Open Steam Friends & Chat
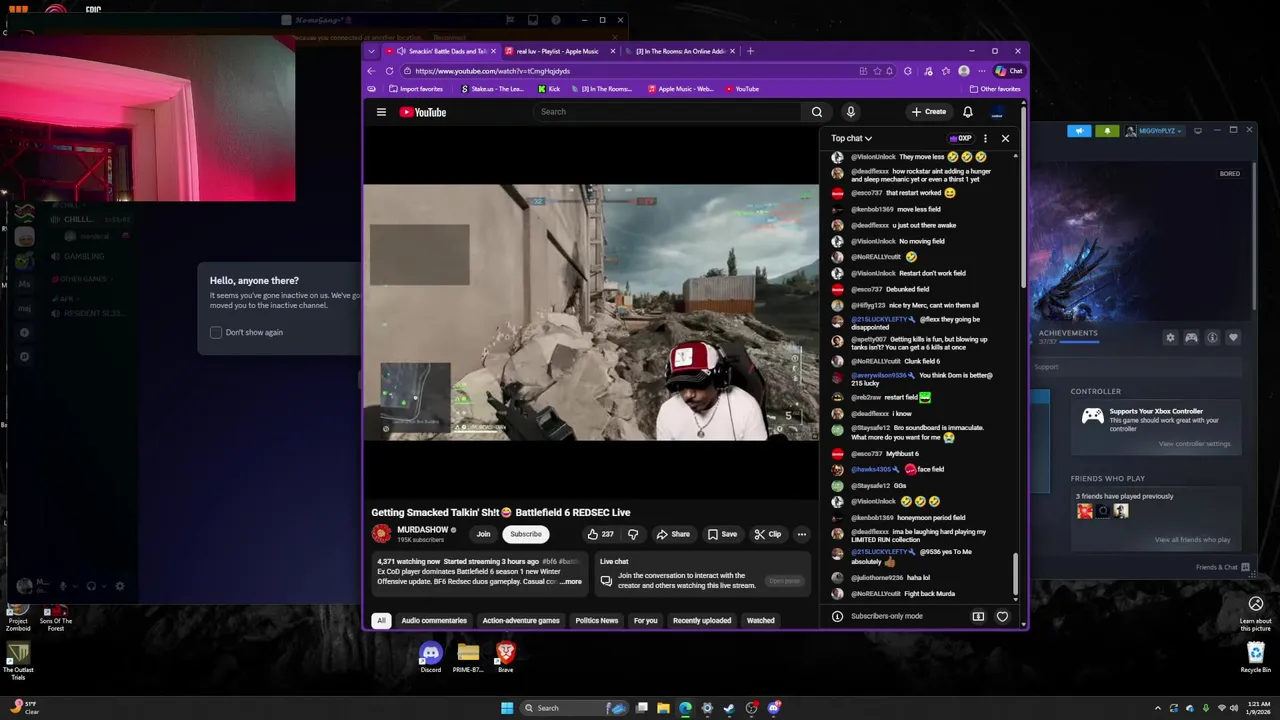The image size is (1280, 720). [1223, 568]
